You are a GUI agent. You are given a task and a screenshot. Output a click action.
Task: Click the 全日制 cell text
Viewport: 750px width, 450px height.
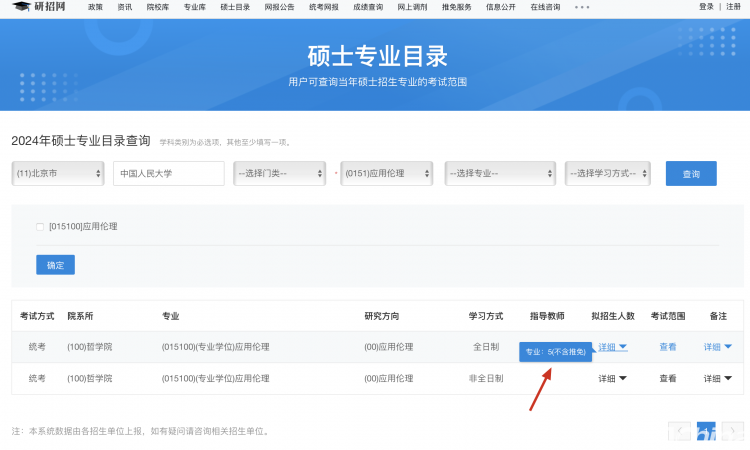click(x=486, y=347)
